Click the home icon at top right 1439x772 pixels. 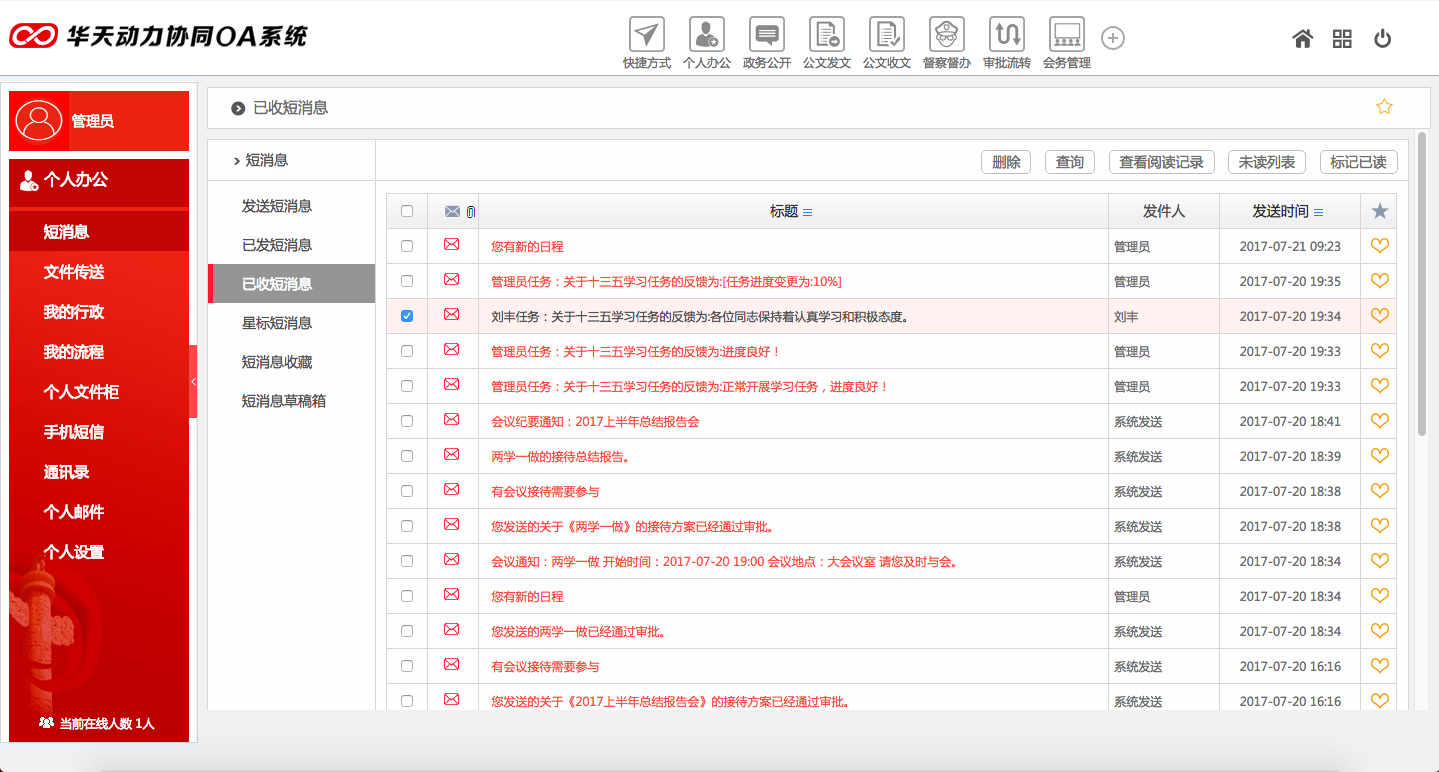point(1301,38)
